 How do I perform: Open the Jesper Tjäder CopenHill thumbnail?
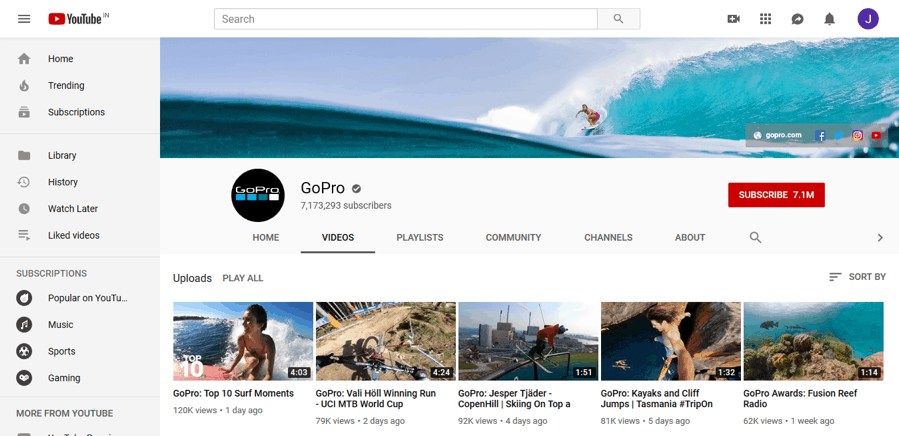tap(529, 341)
